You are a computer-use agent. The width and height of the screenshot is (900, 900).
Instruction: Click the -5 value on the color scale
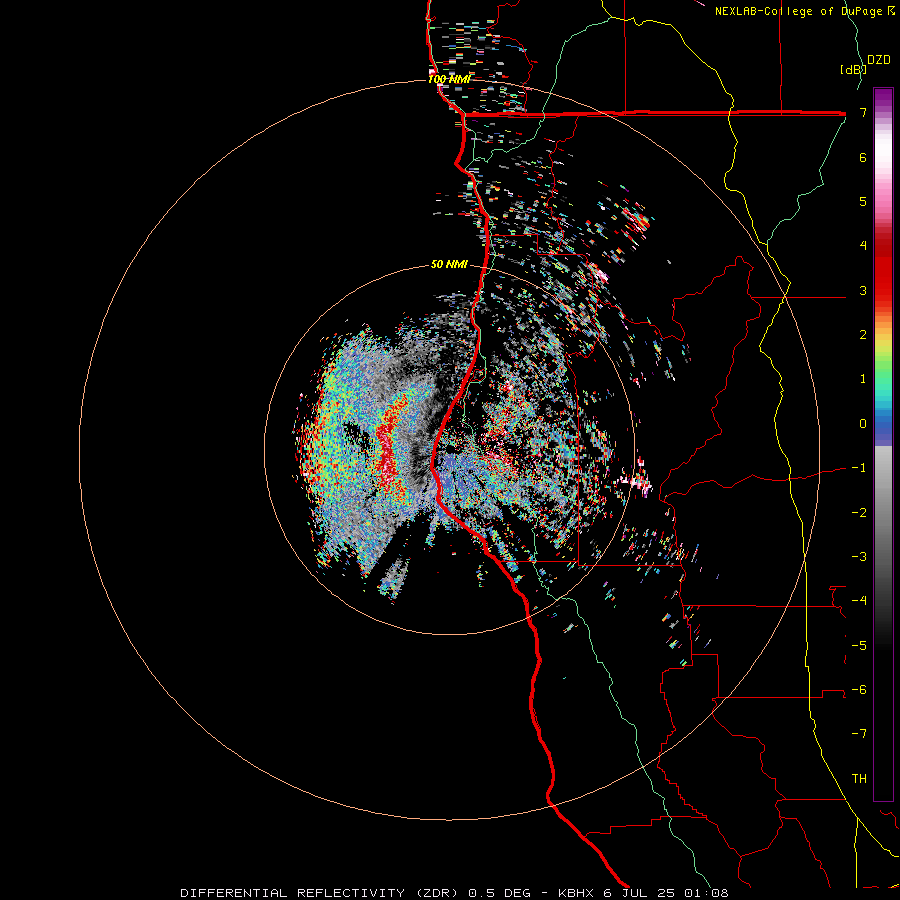coord(859,645)
